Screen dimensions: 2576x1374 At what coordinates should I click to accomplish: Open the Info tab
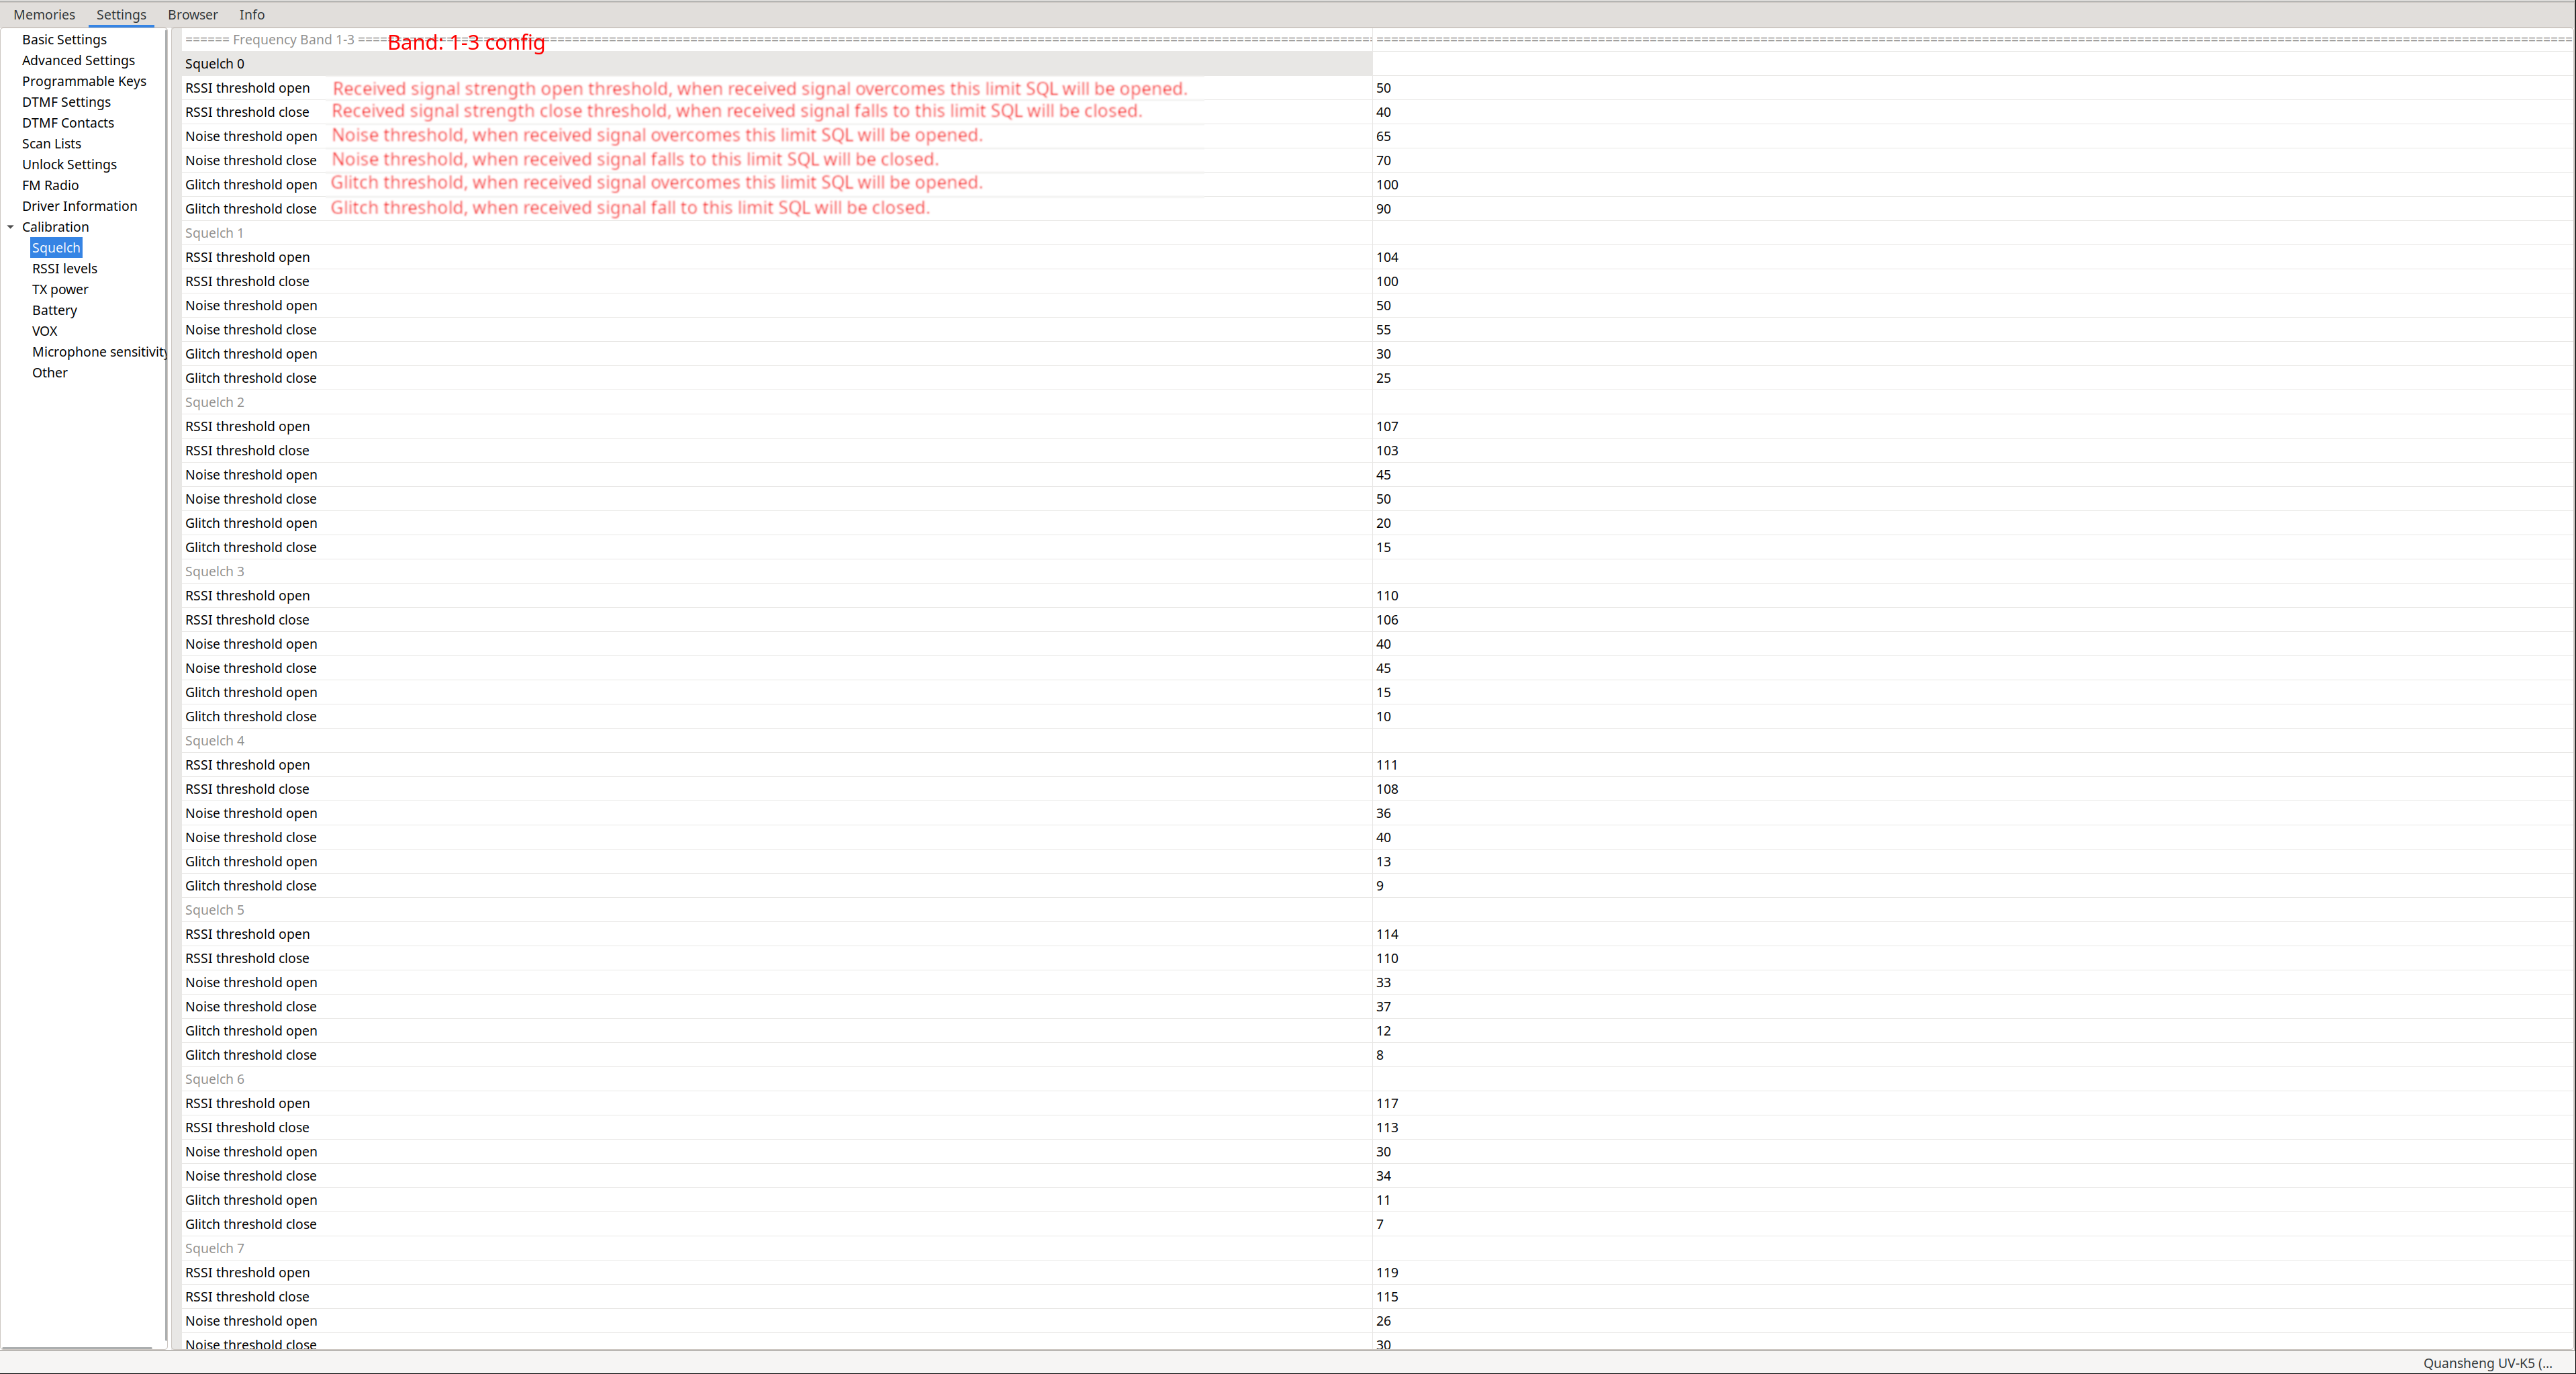pos(252,14)
